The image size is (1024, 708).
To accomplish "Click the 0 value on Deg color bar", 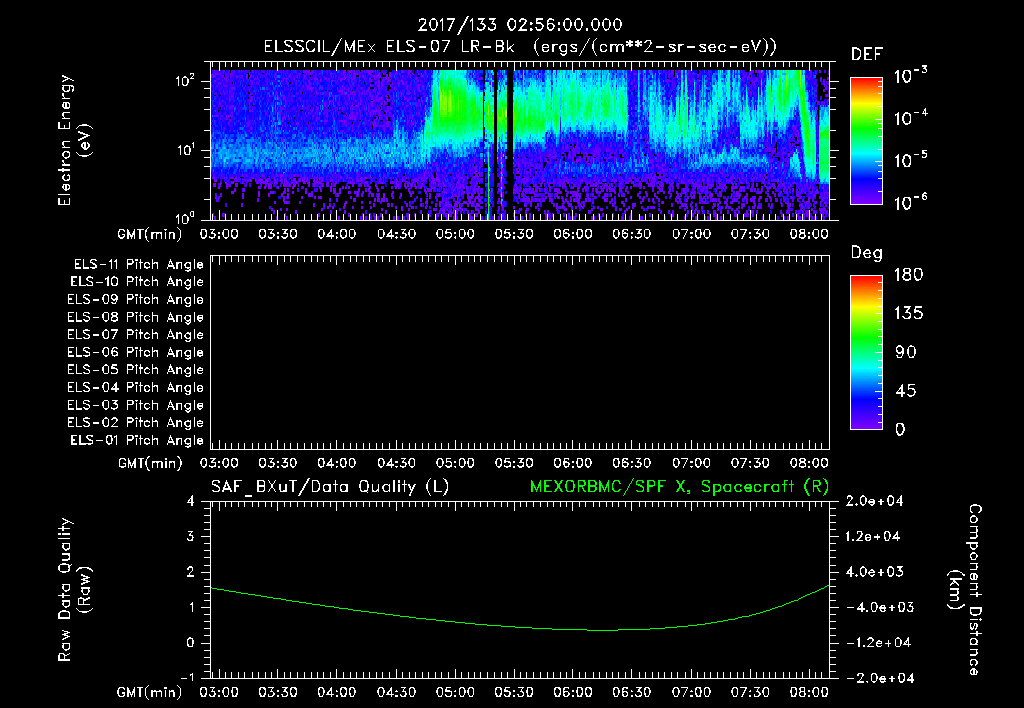I will pyautogui.click(x=900, y=430).
